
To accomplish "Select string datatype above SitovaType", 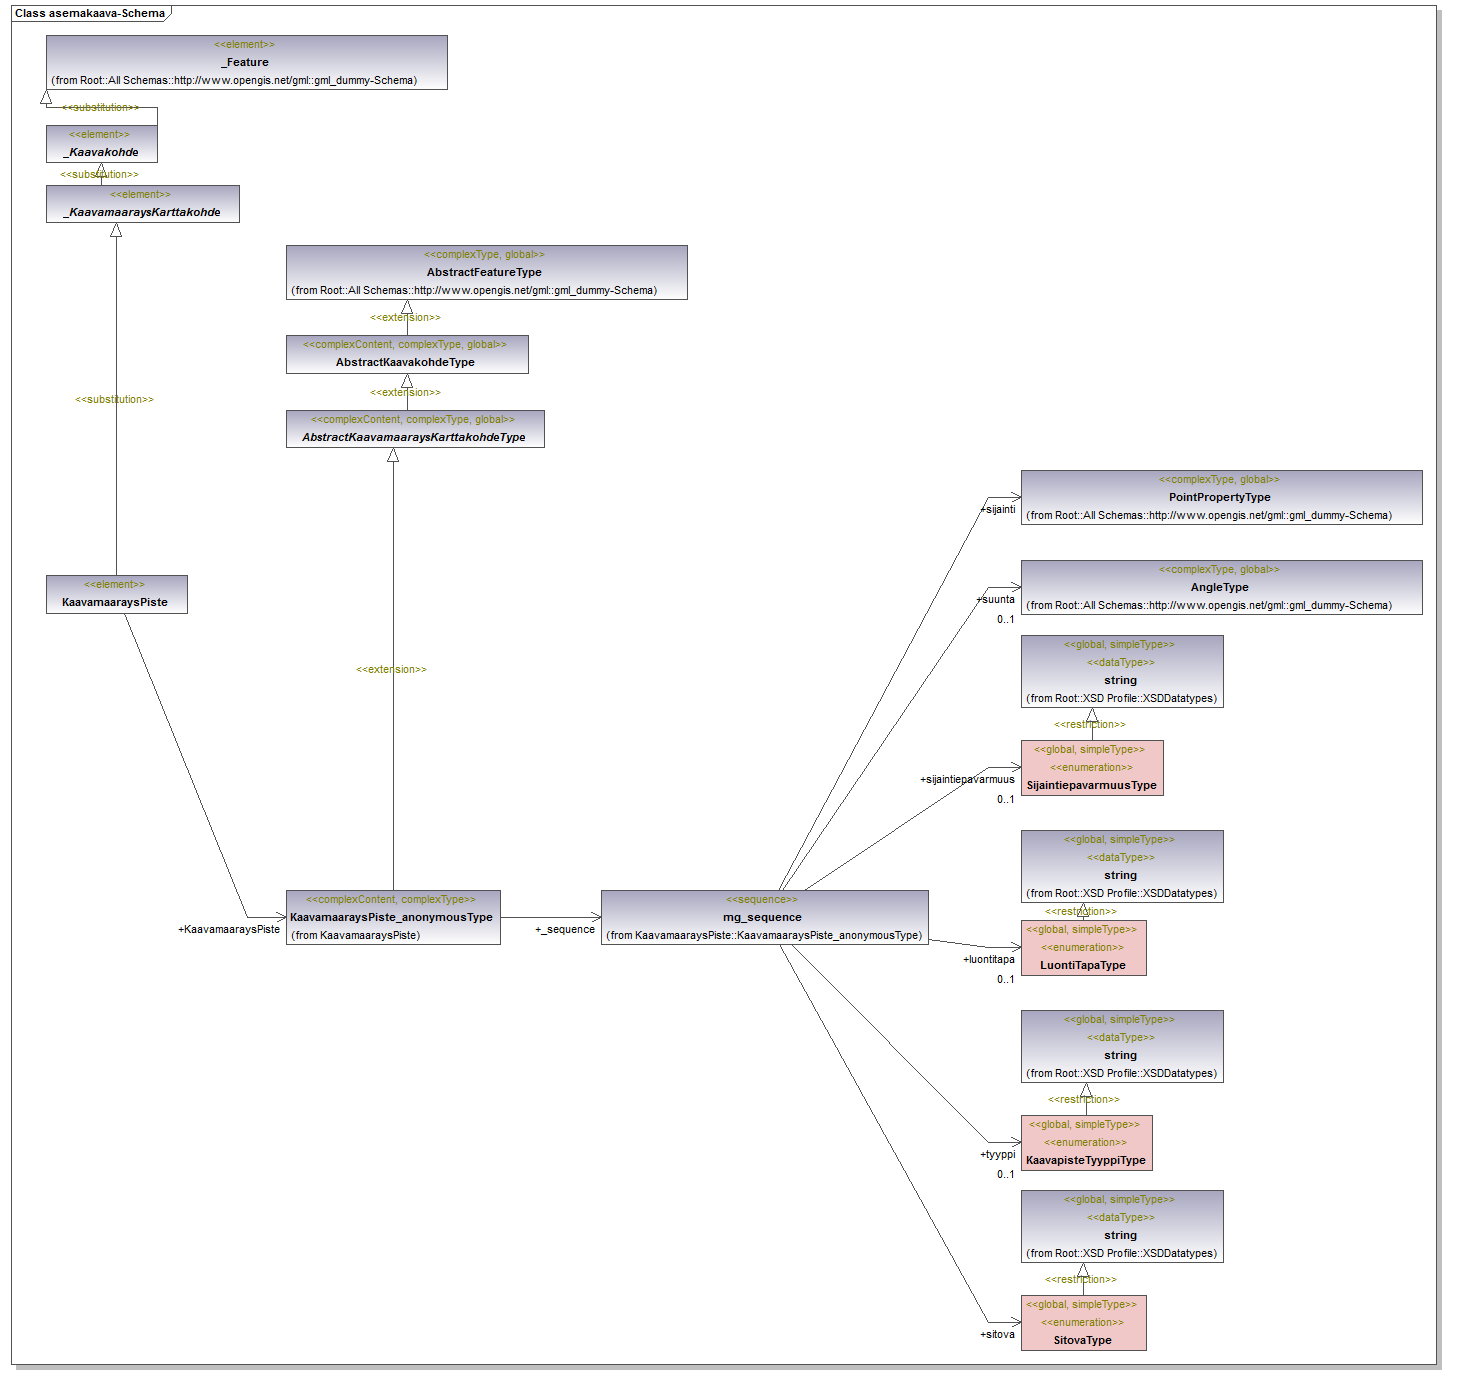I will pyautogui.click(x=1122, y=1227).
